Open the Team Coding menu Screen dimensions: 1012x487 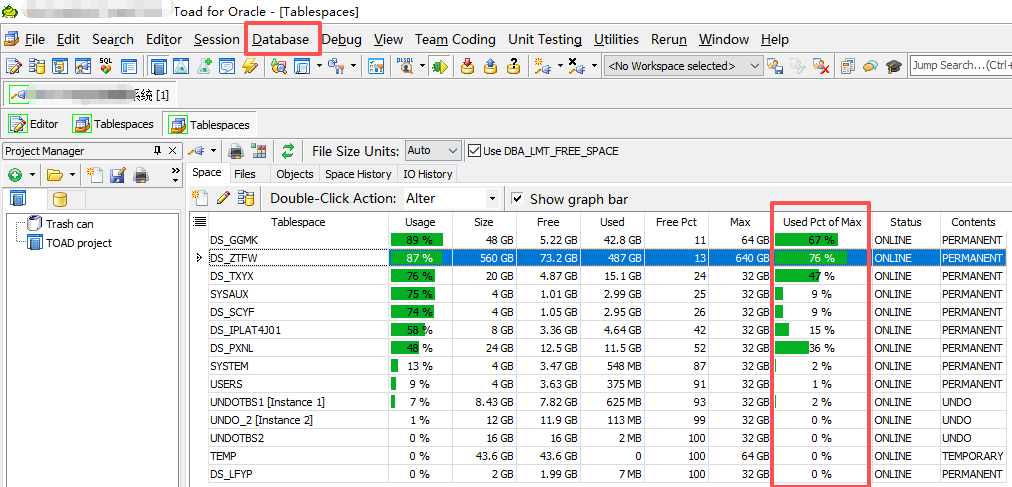(455, 39)
